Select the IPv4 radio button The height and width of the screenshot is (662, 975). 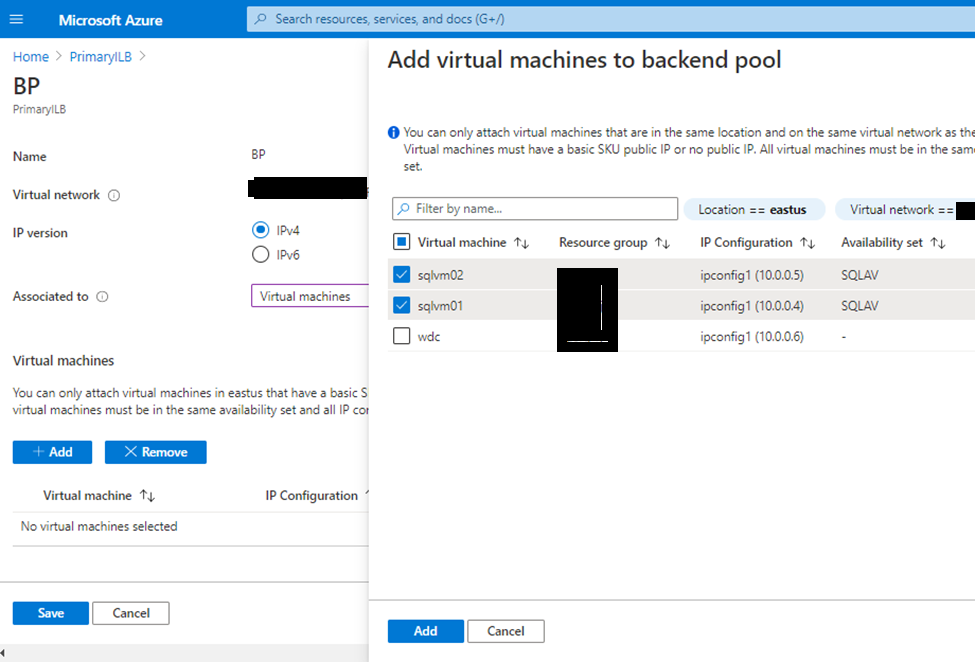[x=261, y=230]
